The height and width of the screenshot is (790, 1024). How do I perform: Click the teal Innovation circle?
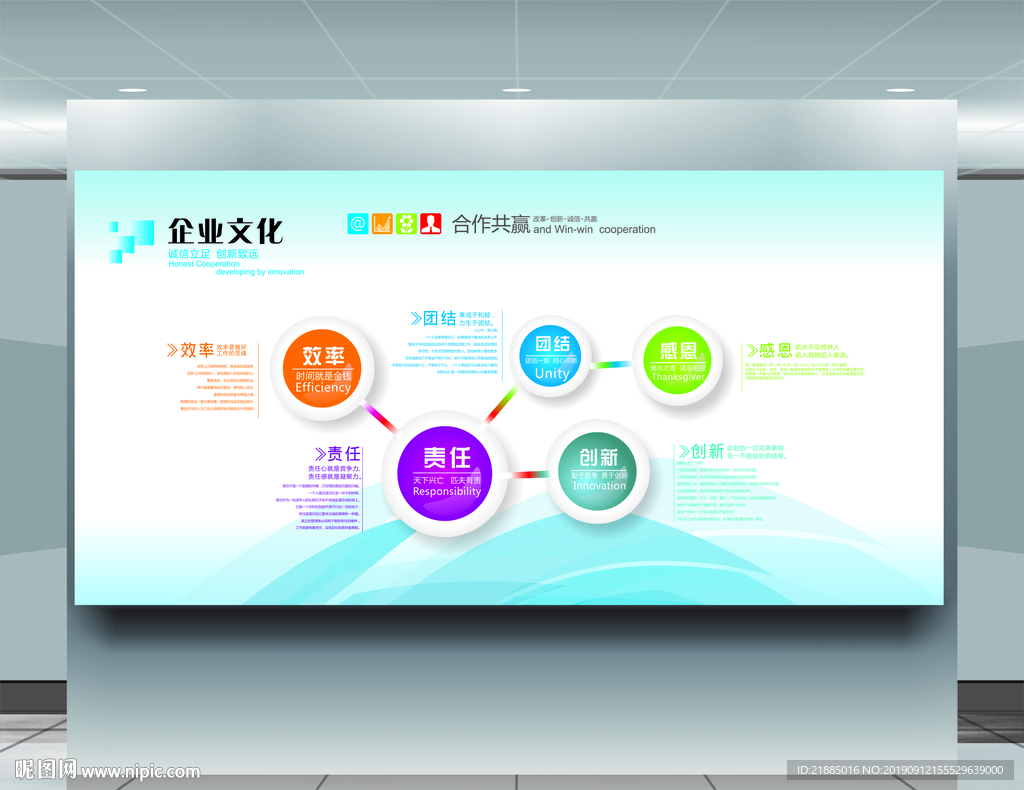click(598, 470)
